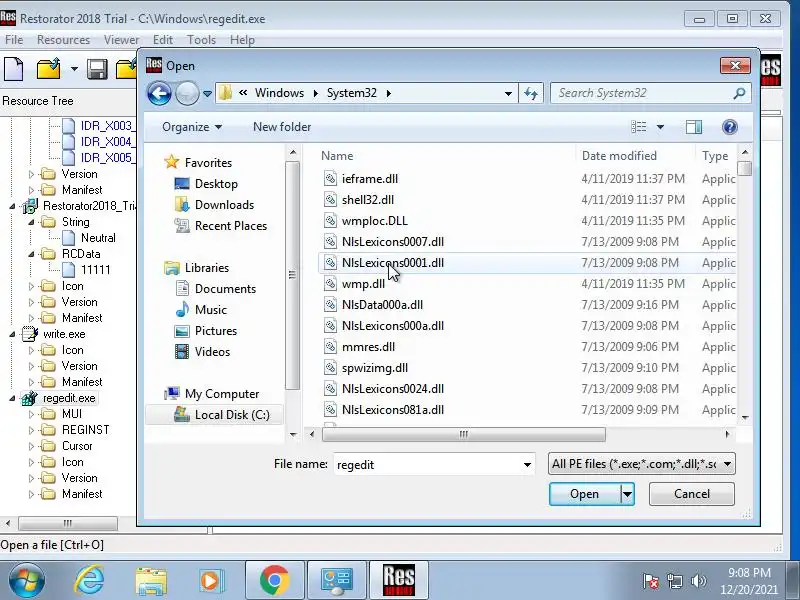
Task: Select write.exe in Resource Tree
Action: point(64,334)
